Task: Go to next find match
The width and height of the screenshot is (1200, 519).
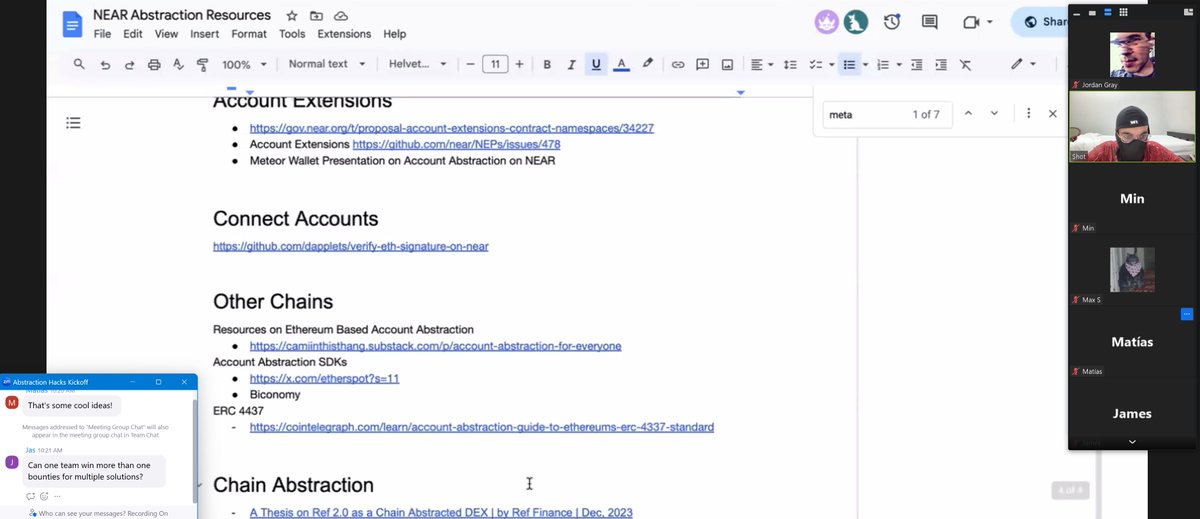Action: pos(994,114)
